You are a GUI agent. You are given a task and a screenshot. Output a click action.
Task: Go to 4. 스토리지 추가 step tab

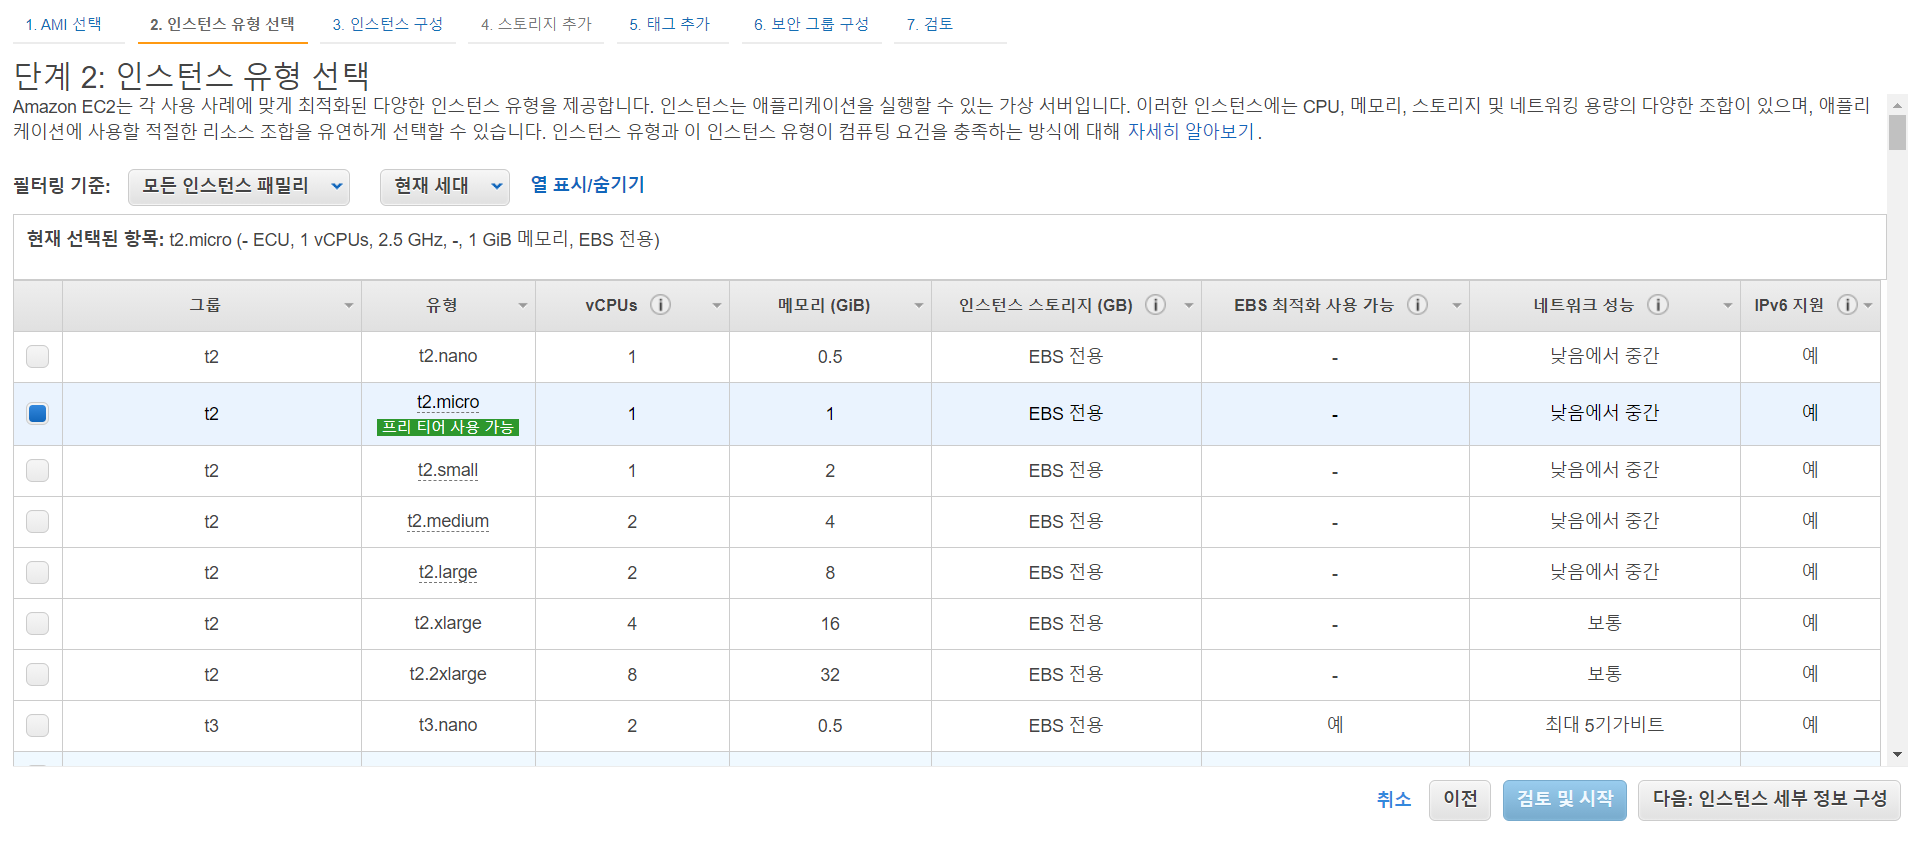point(536,24)
